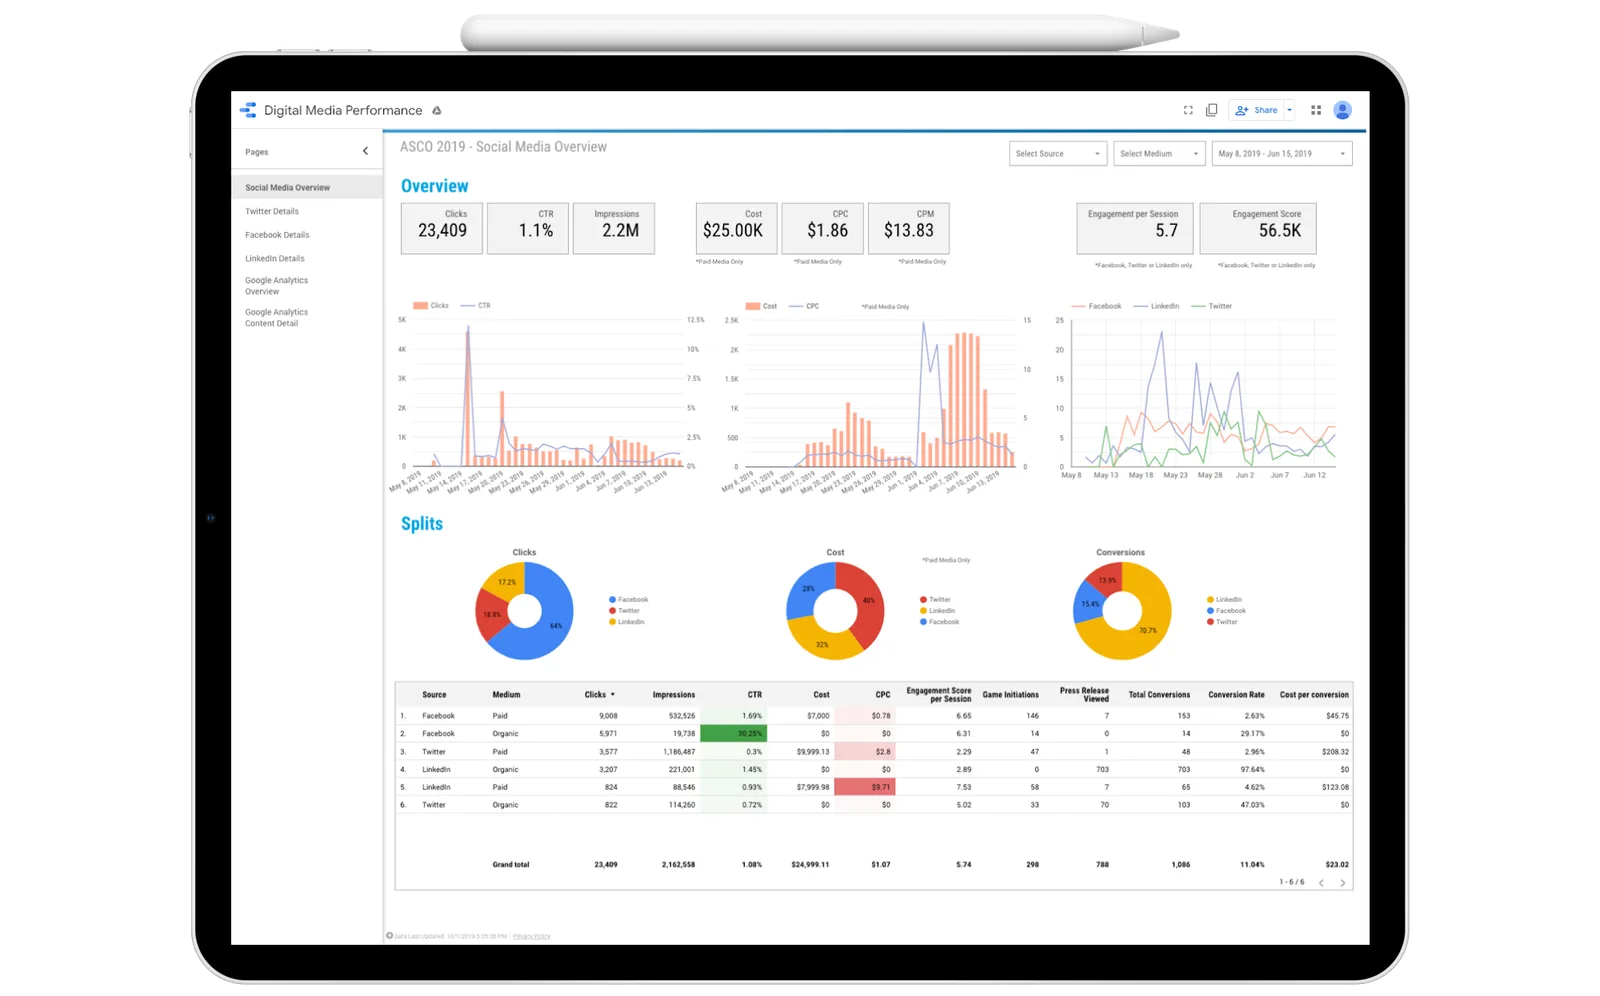Viewport: 1600px width, 996px height.
Task: Open the May 8 - Jun 15 date range picker
Action: pyautogui.click(x=1278, y=153)
